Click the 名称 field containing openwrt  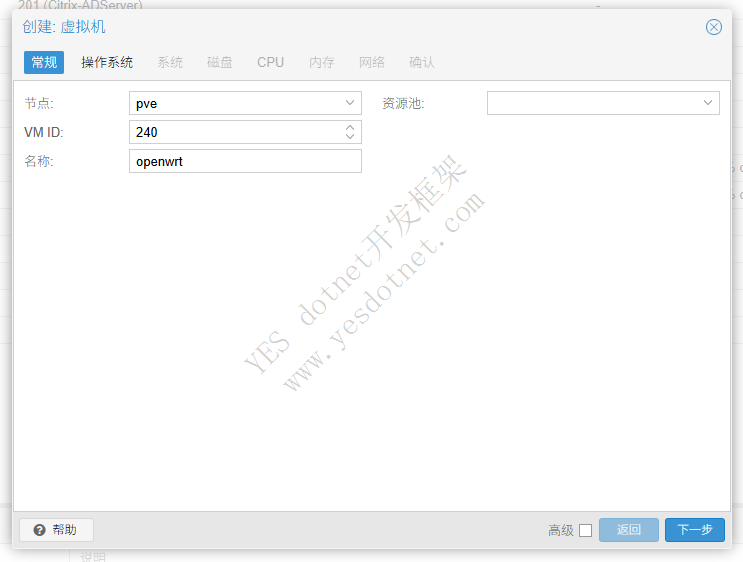point(245,161)
